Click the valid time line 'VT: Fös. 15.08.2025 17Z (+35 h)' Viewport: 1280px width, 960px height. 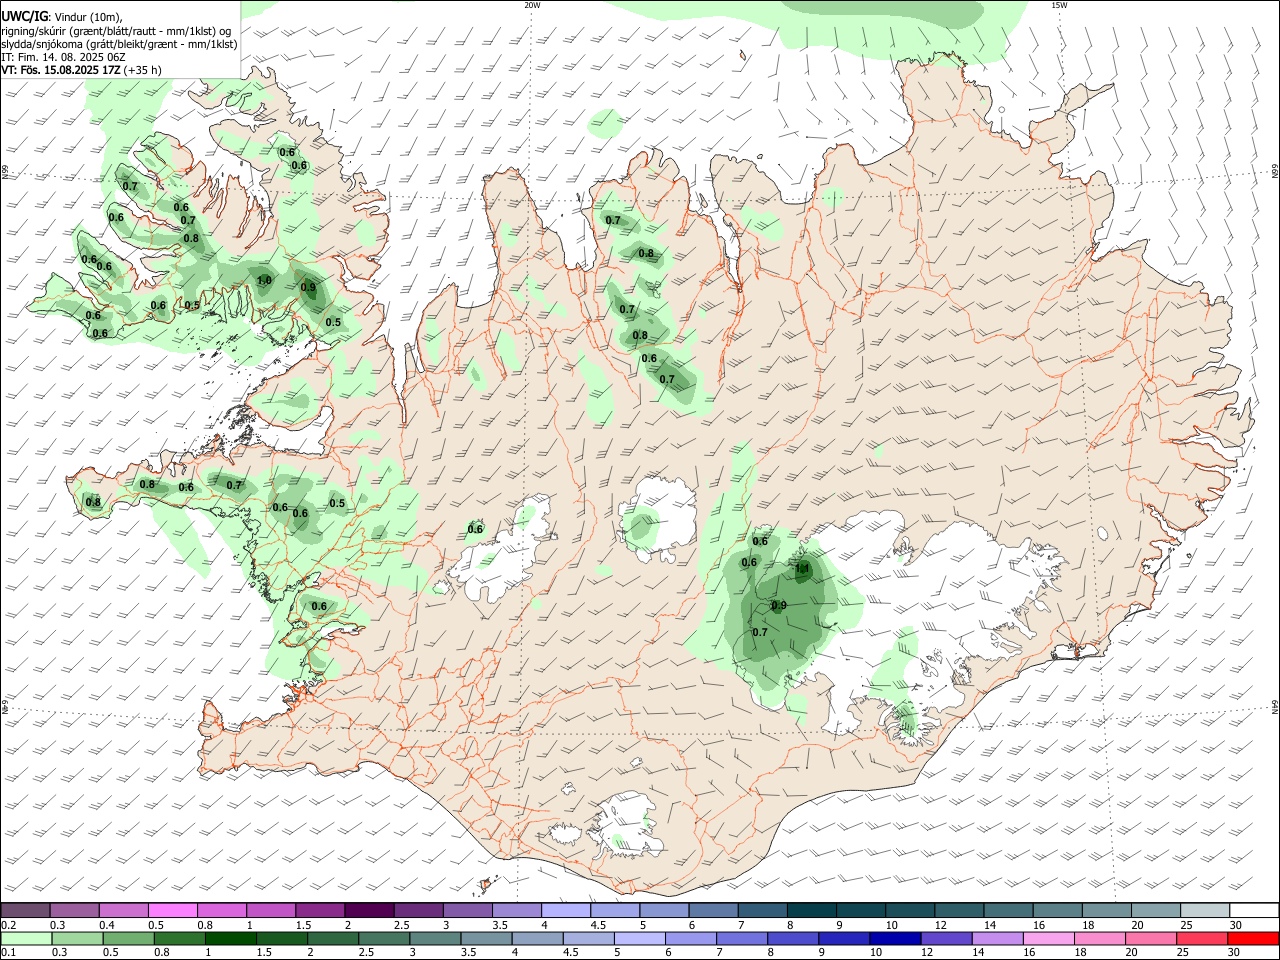click(x=81, y=71)
